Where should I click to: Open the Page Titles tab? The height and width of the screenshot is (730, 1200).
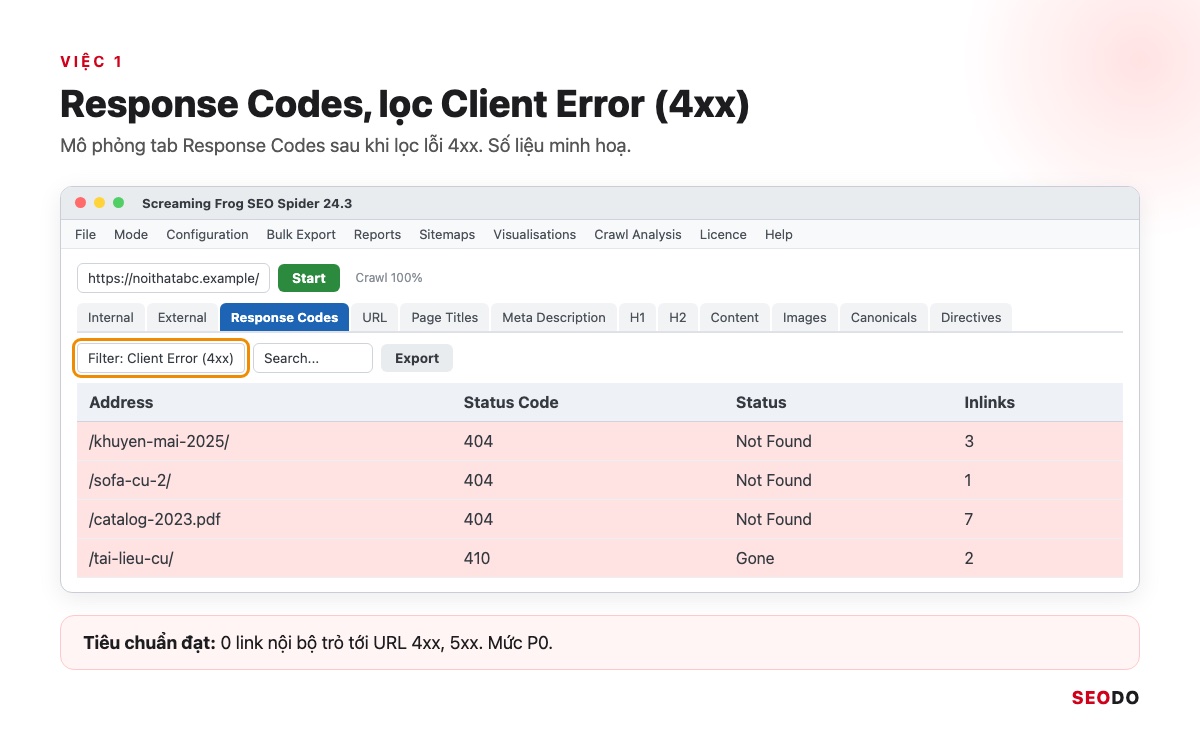tap(445, 317)
